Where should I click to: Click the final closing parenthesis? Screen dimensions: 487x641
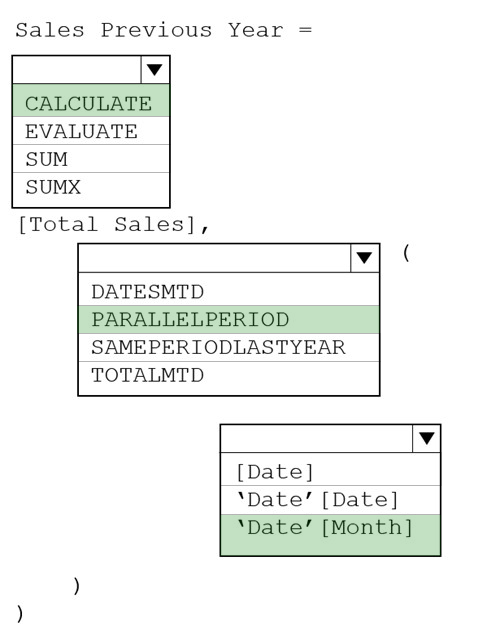point(20,613)
